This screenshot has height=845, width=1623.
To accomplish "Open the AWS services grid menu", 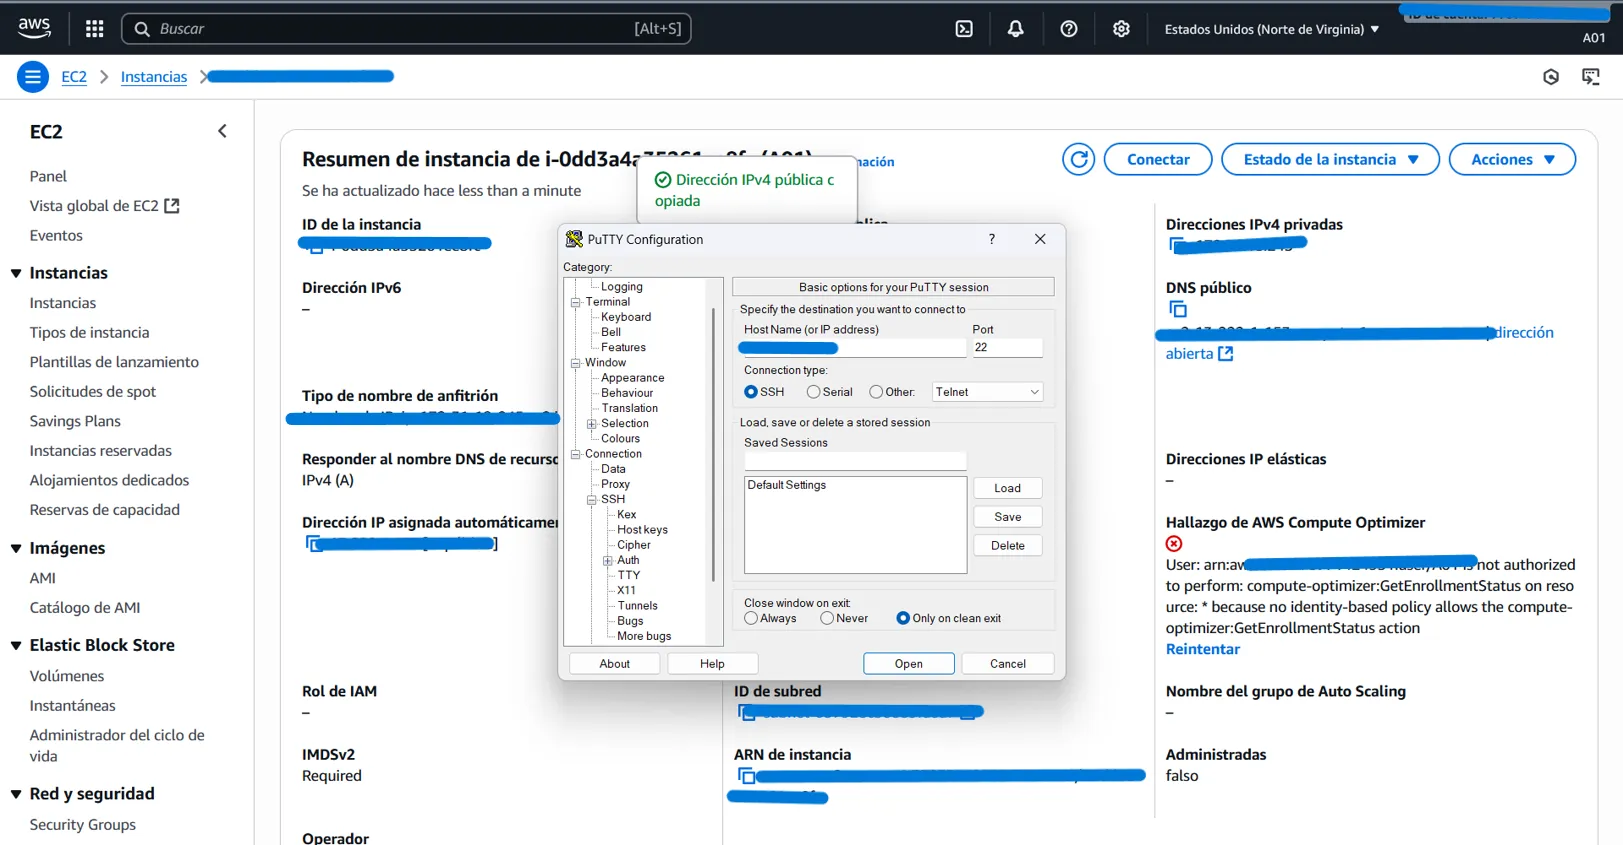I will coord(94,29).
